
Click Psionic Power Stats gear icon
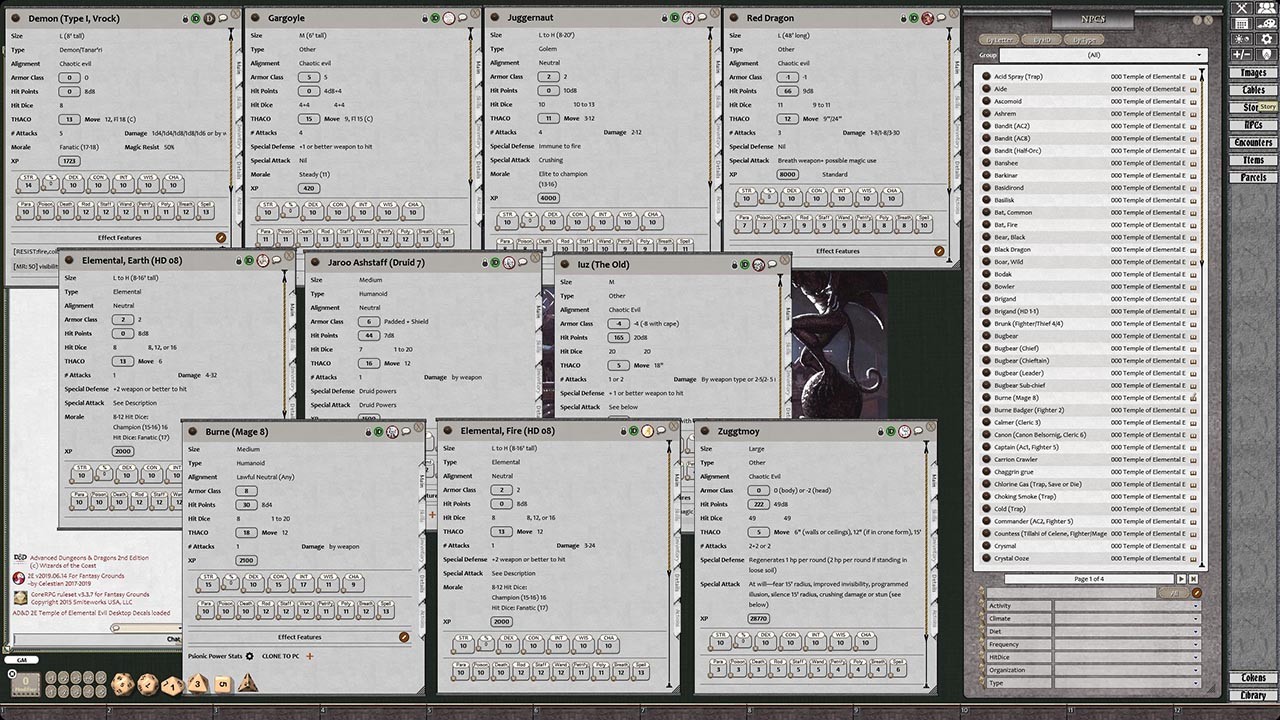250,656
